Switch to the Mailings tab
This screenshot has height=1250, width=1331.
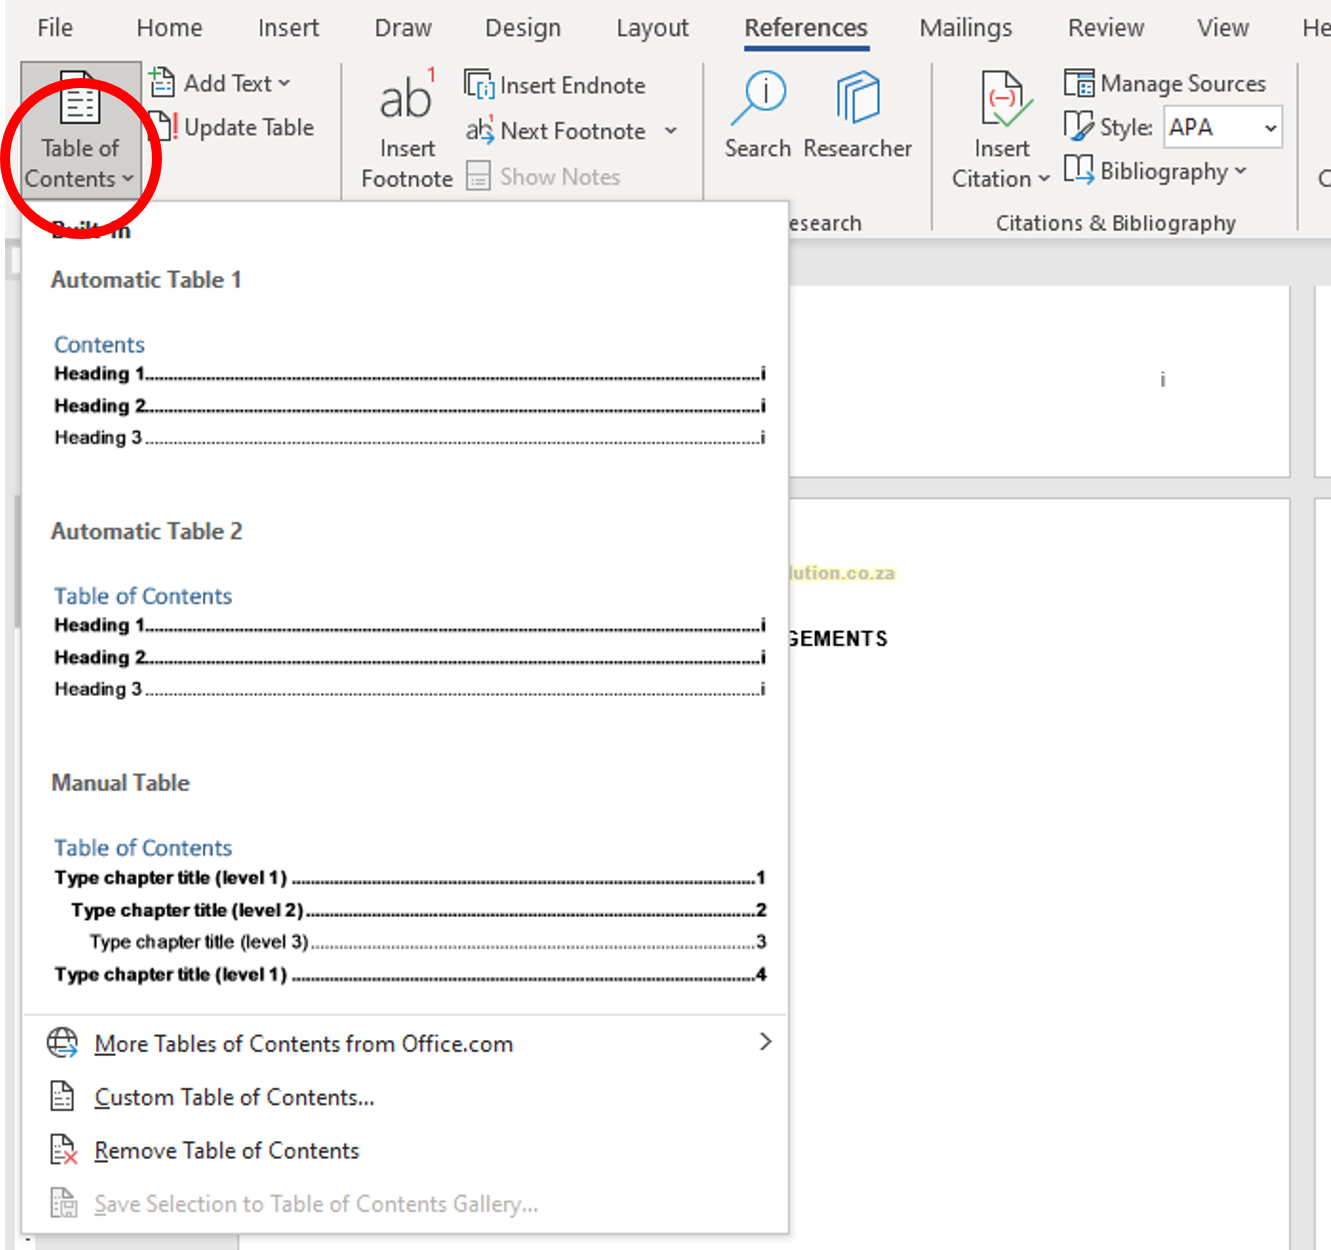pos(965,28)
